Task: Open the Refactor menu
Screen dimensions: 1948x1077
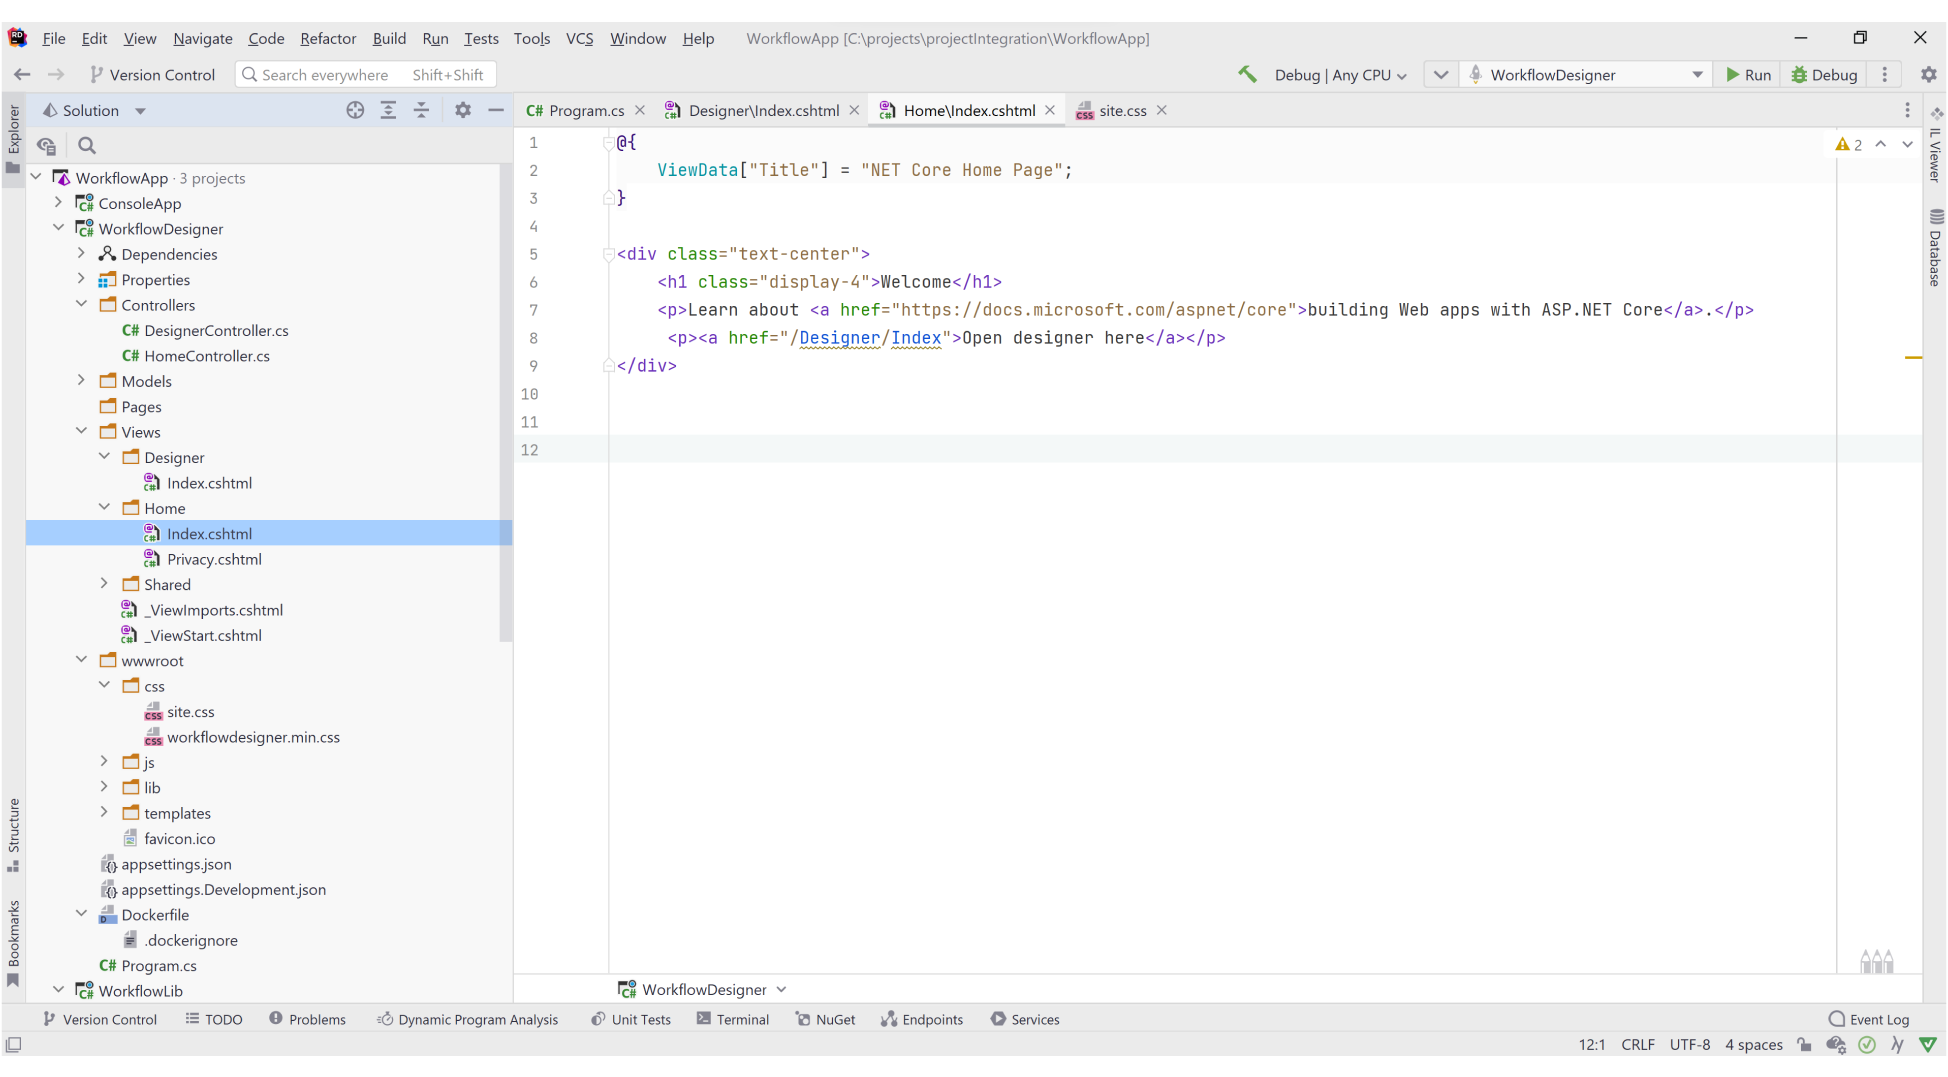Action: (x=328, y=38)
